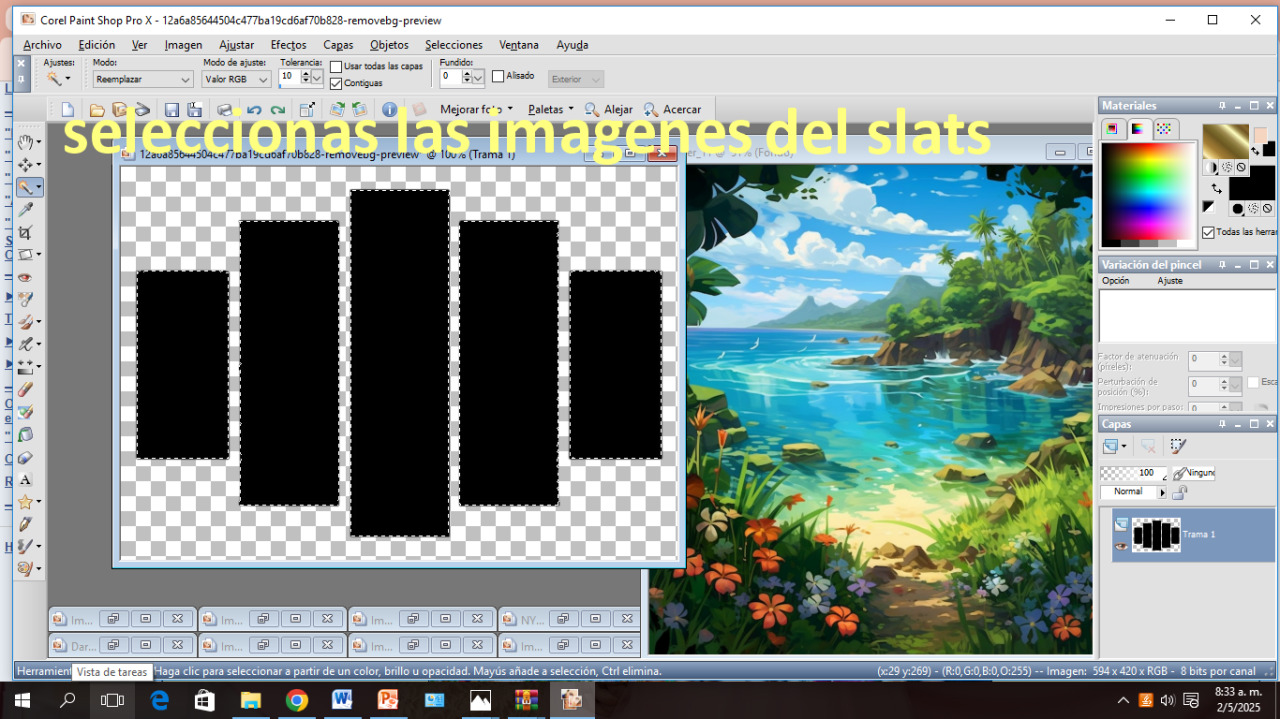Click the Save floppy disk icon
The image size is (1280, 719).
pyautogui.click(x=172, y=110)
